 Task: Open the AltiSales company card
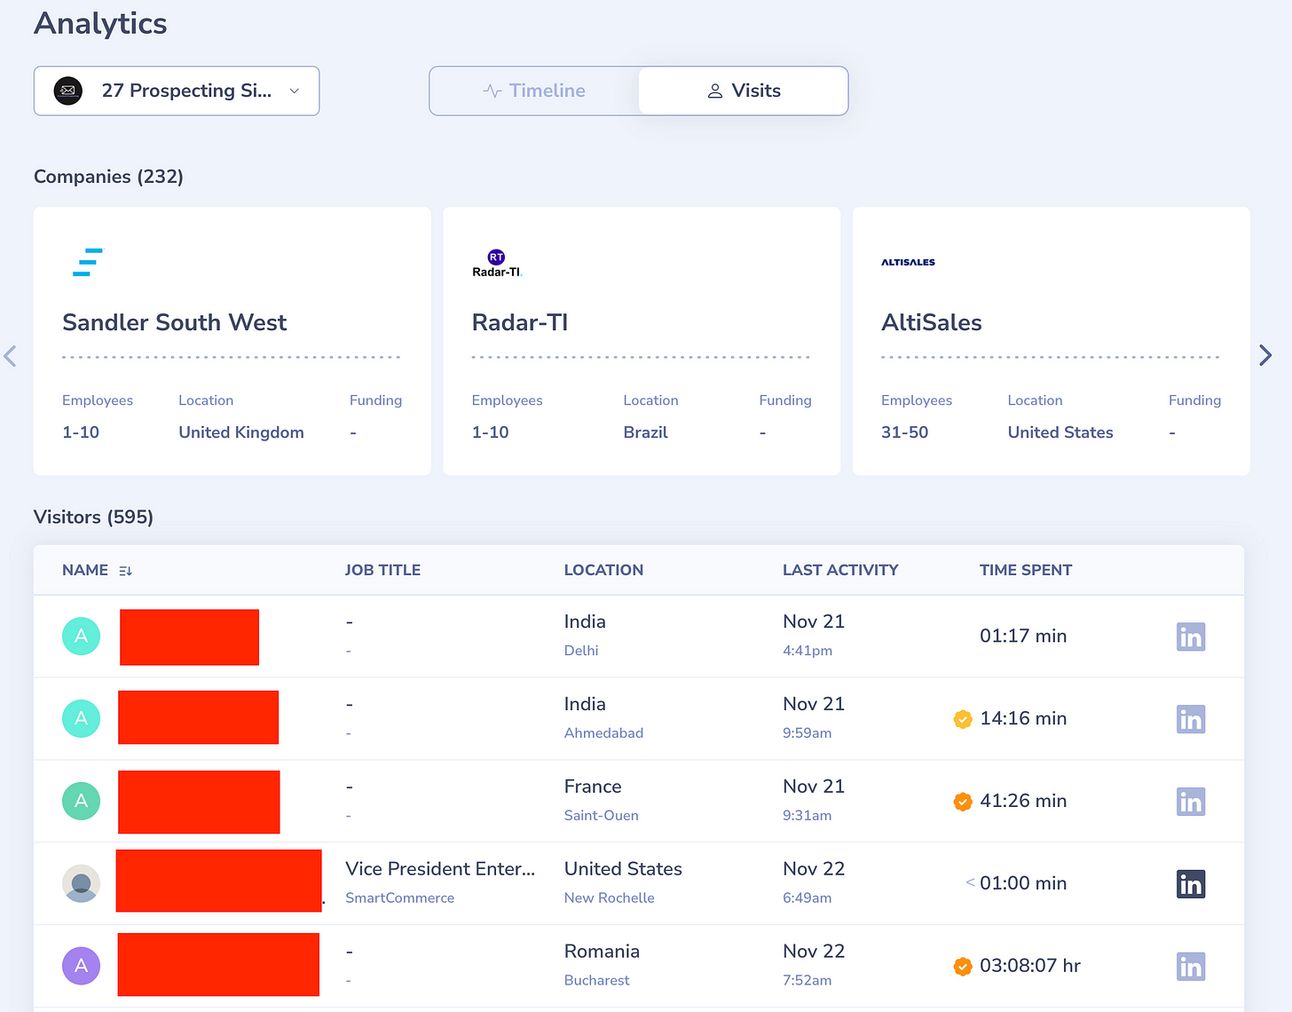[1051, 341]
